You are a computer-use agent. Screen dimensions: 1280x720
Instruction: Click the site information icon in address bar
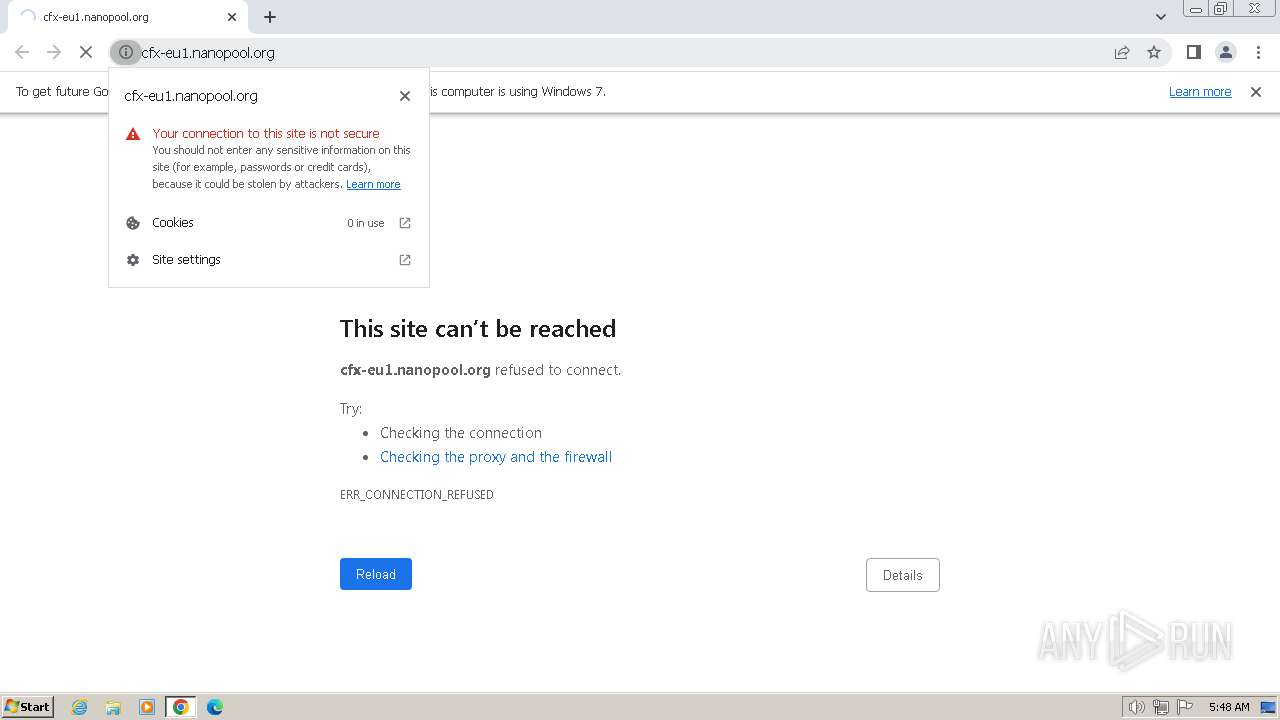[x=126, y=52]
